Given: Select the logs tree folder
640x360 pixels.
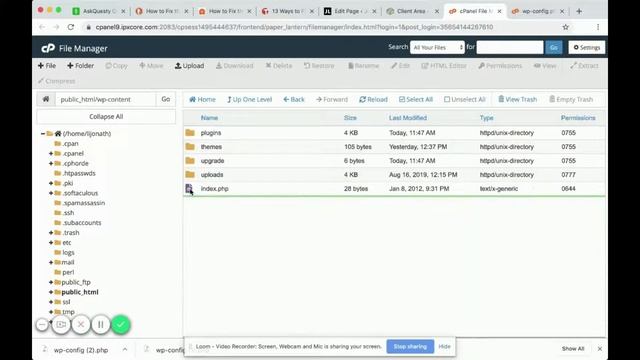Looking at the screenshot, I should 68,253.
